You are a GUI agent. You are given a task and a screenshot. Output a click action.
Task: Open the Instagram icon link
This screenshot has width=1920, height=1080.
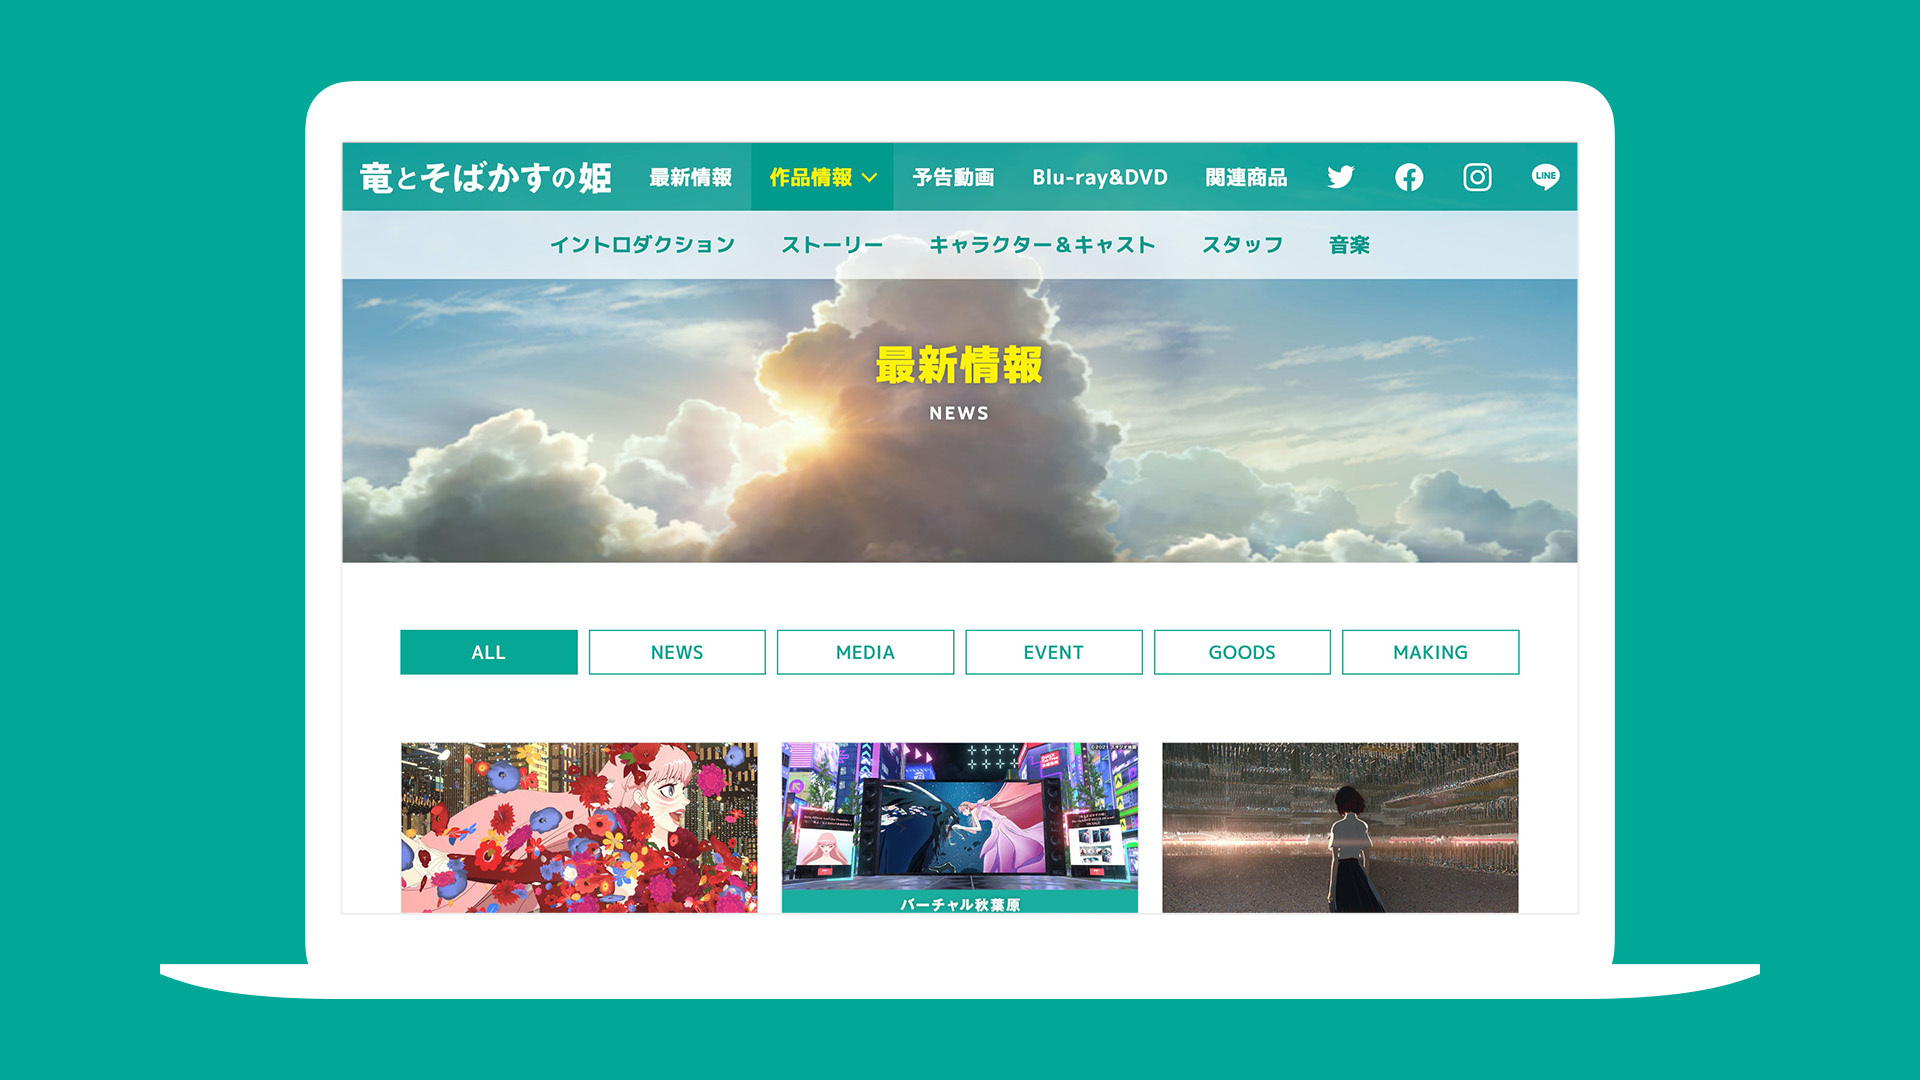pos(1477,177)
